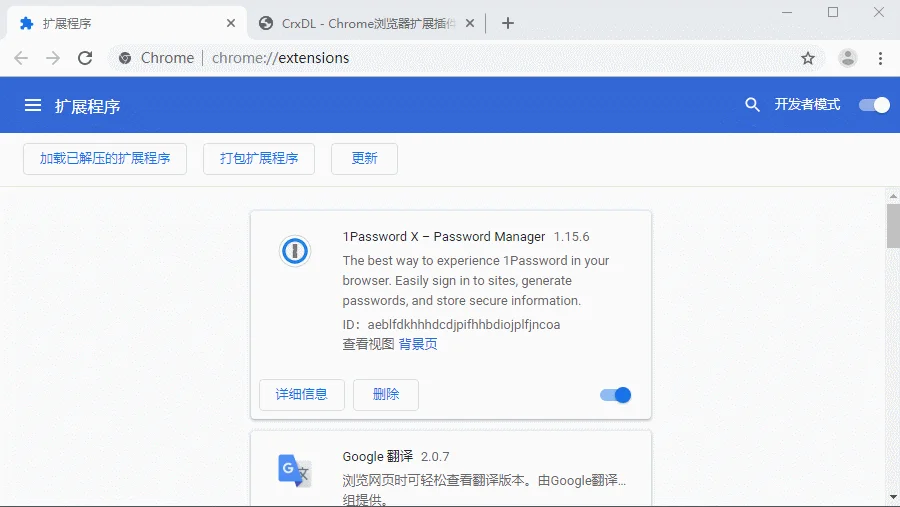Open the extensions hamburger main menu
This screenshot has height=507, width=900.
coord(33,105)
